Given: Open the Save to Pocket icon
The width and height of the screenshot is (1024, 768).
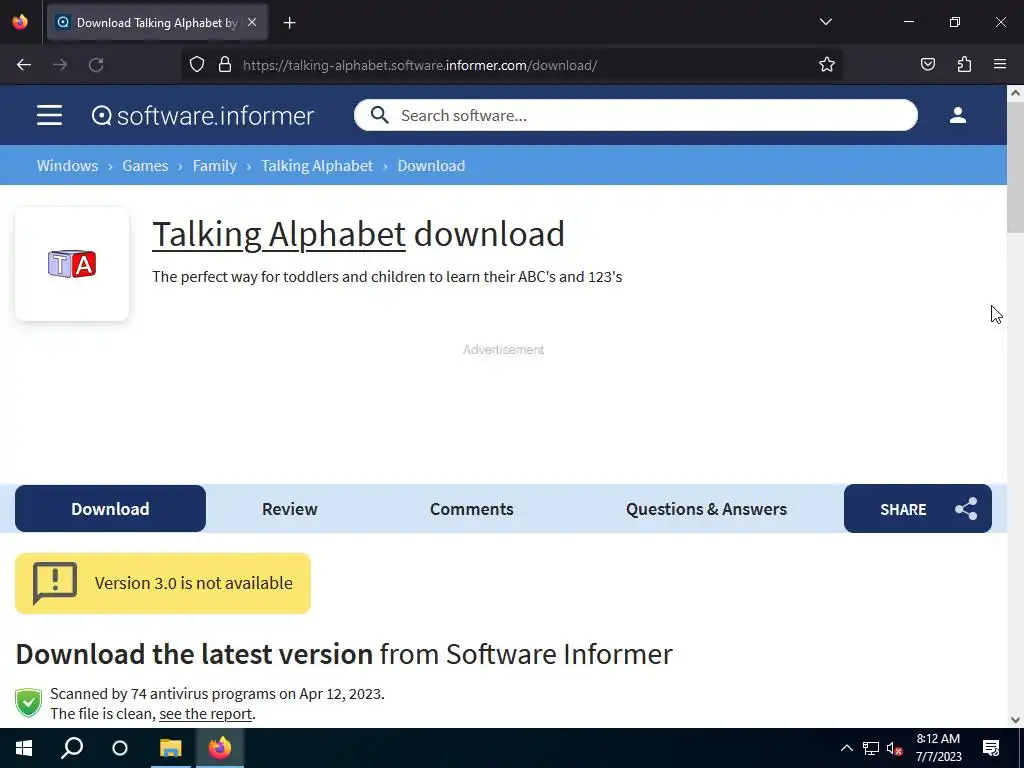Looking at the screenshot, I should click(x=927, y=65).
